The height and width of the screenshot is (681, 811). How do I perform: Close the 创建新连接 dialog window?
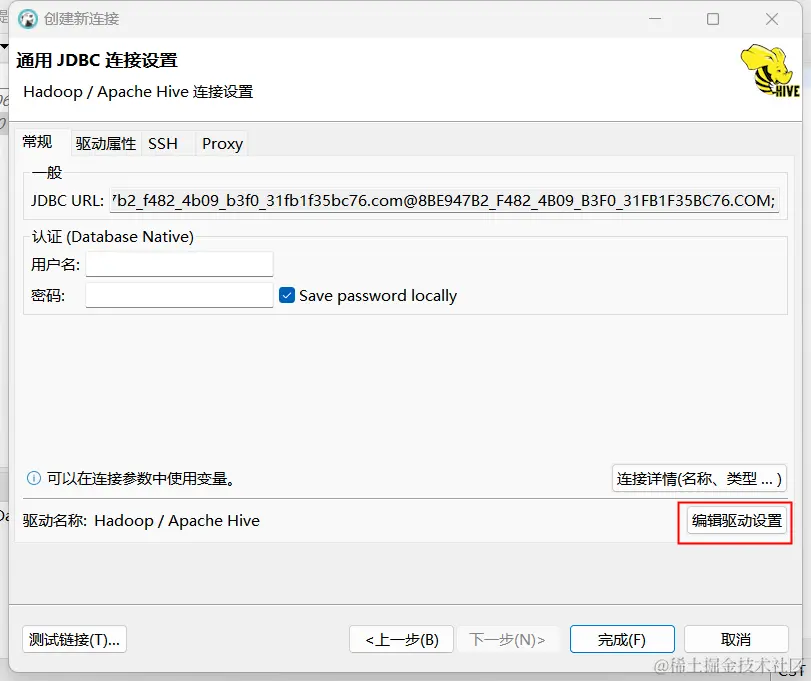tap(772, 19)
